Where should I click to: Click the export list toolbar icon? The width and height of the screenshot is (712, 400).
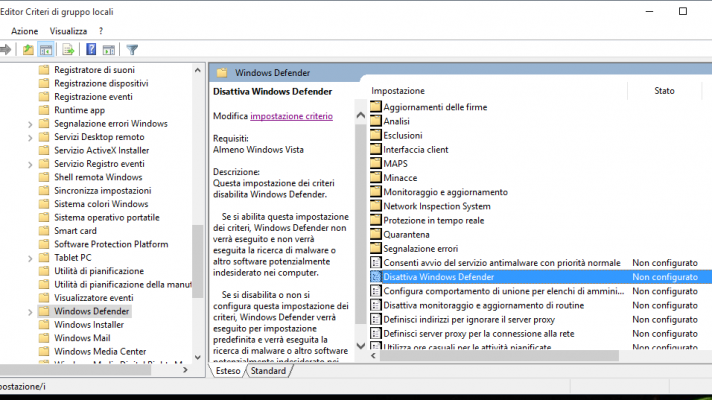tap(68, 49)
